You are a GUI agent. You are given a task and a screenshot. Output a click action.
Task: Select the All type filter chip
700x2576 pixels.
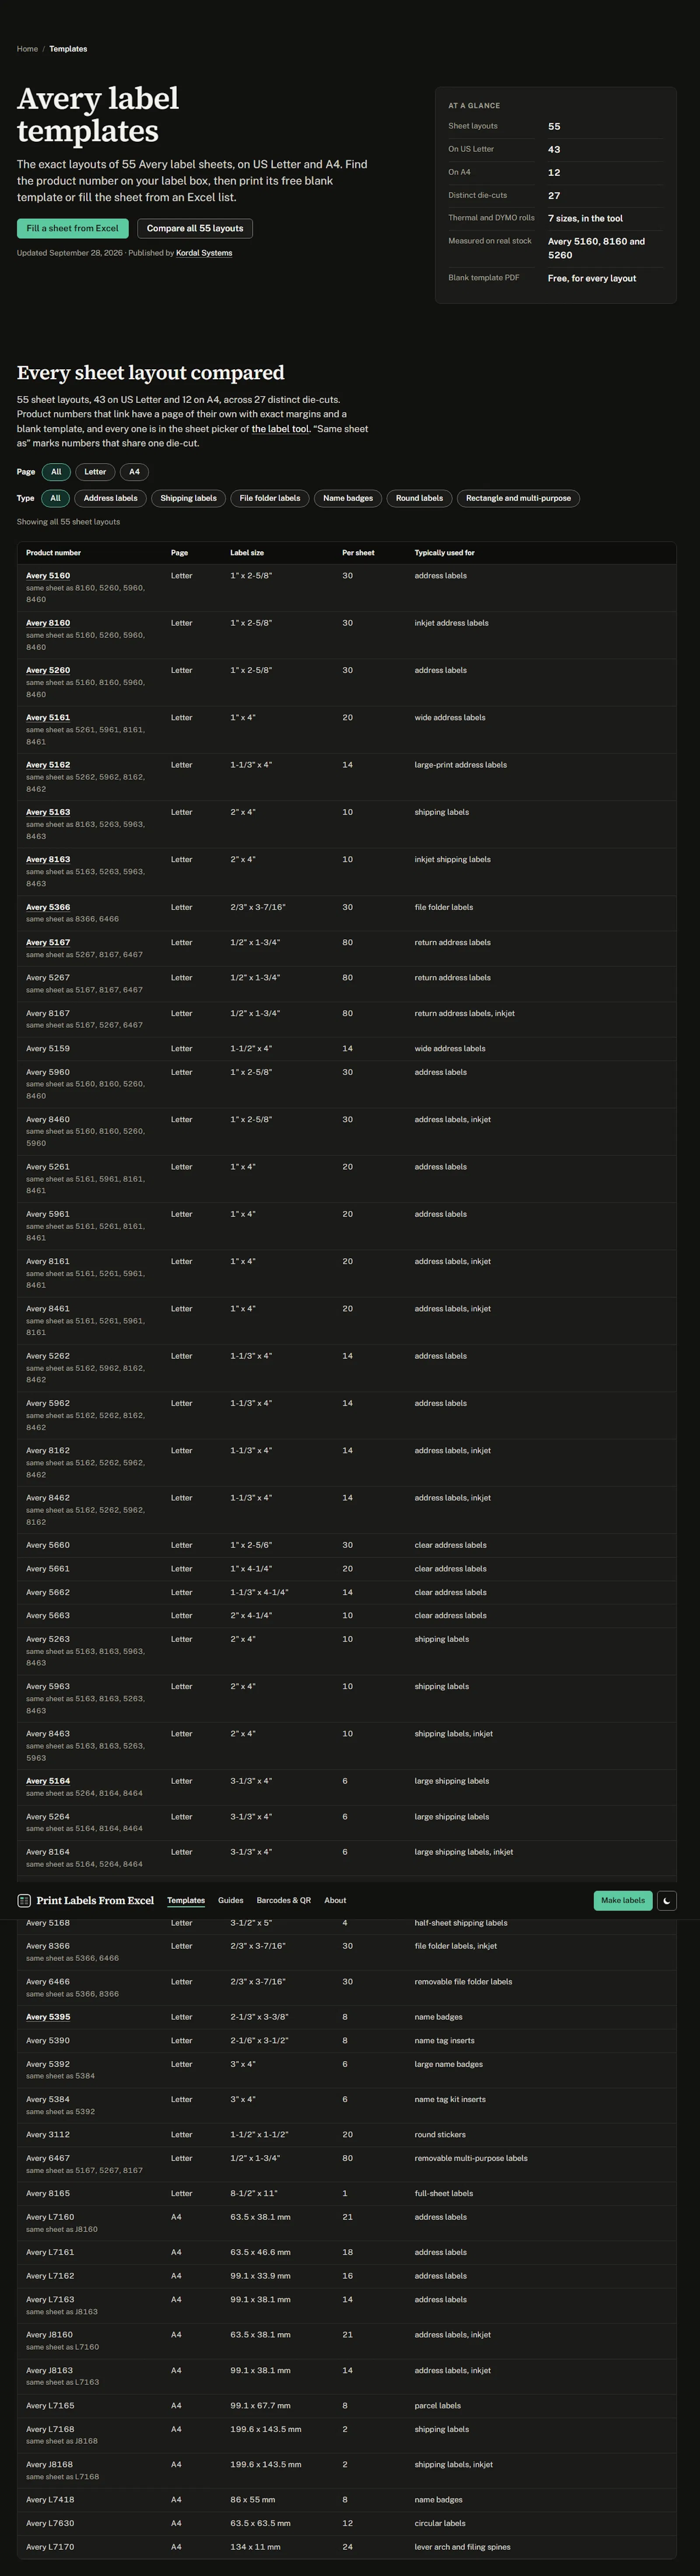tap(55, 498)
